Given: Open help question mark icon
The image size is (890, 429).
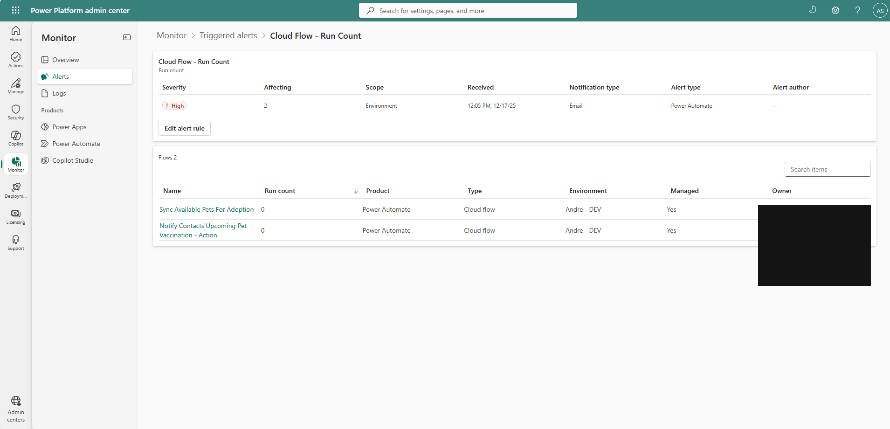Looking at the screenshot, I should pyautogui.click(x=858, y=10).
